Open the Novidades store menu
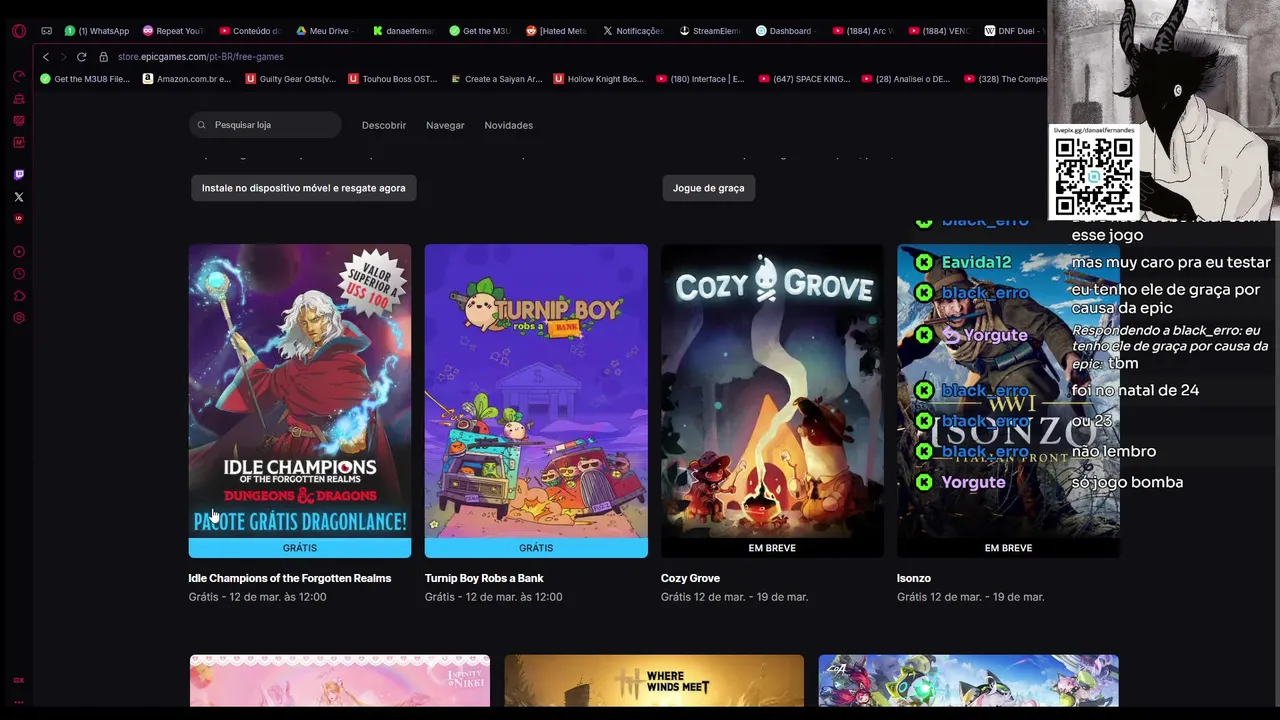 508,125
